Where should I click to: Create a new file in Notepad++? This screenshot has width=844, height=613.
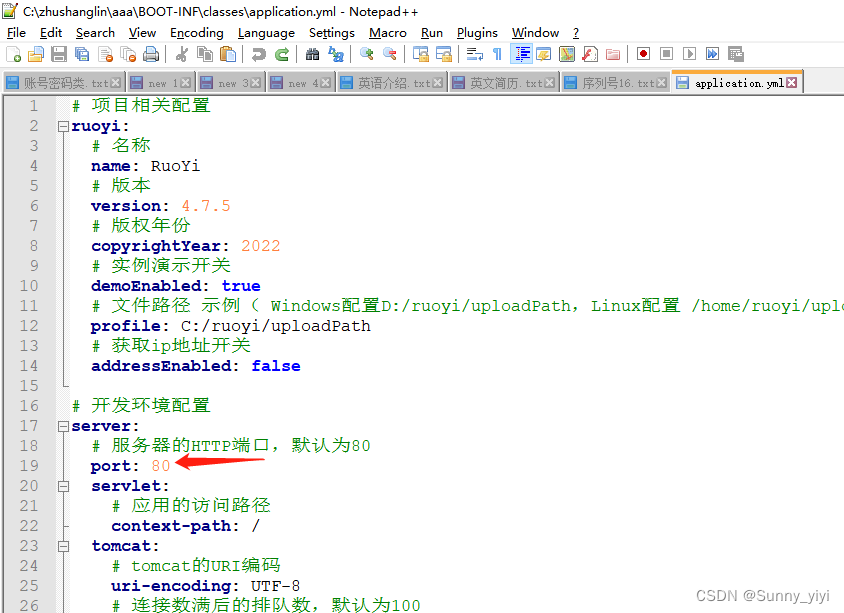(x=12, y=54)
